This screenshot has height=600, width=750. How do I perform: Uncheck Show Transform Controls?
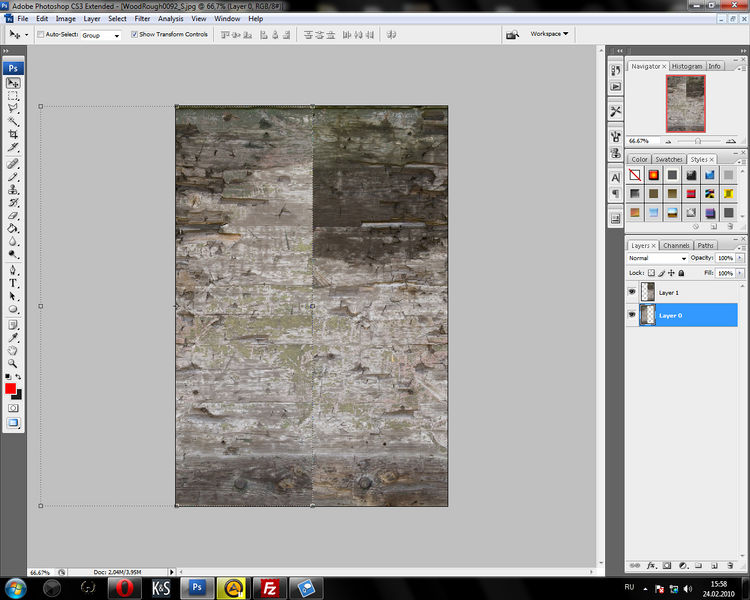pyautogui.click(x=134, y=34)
